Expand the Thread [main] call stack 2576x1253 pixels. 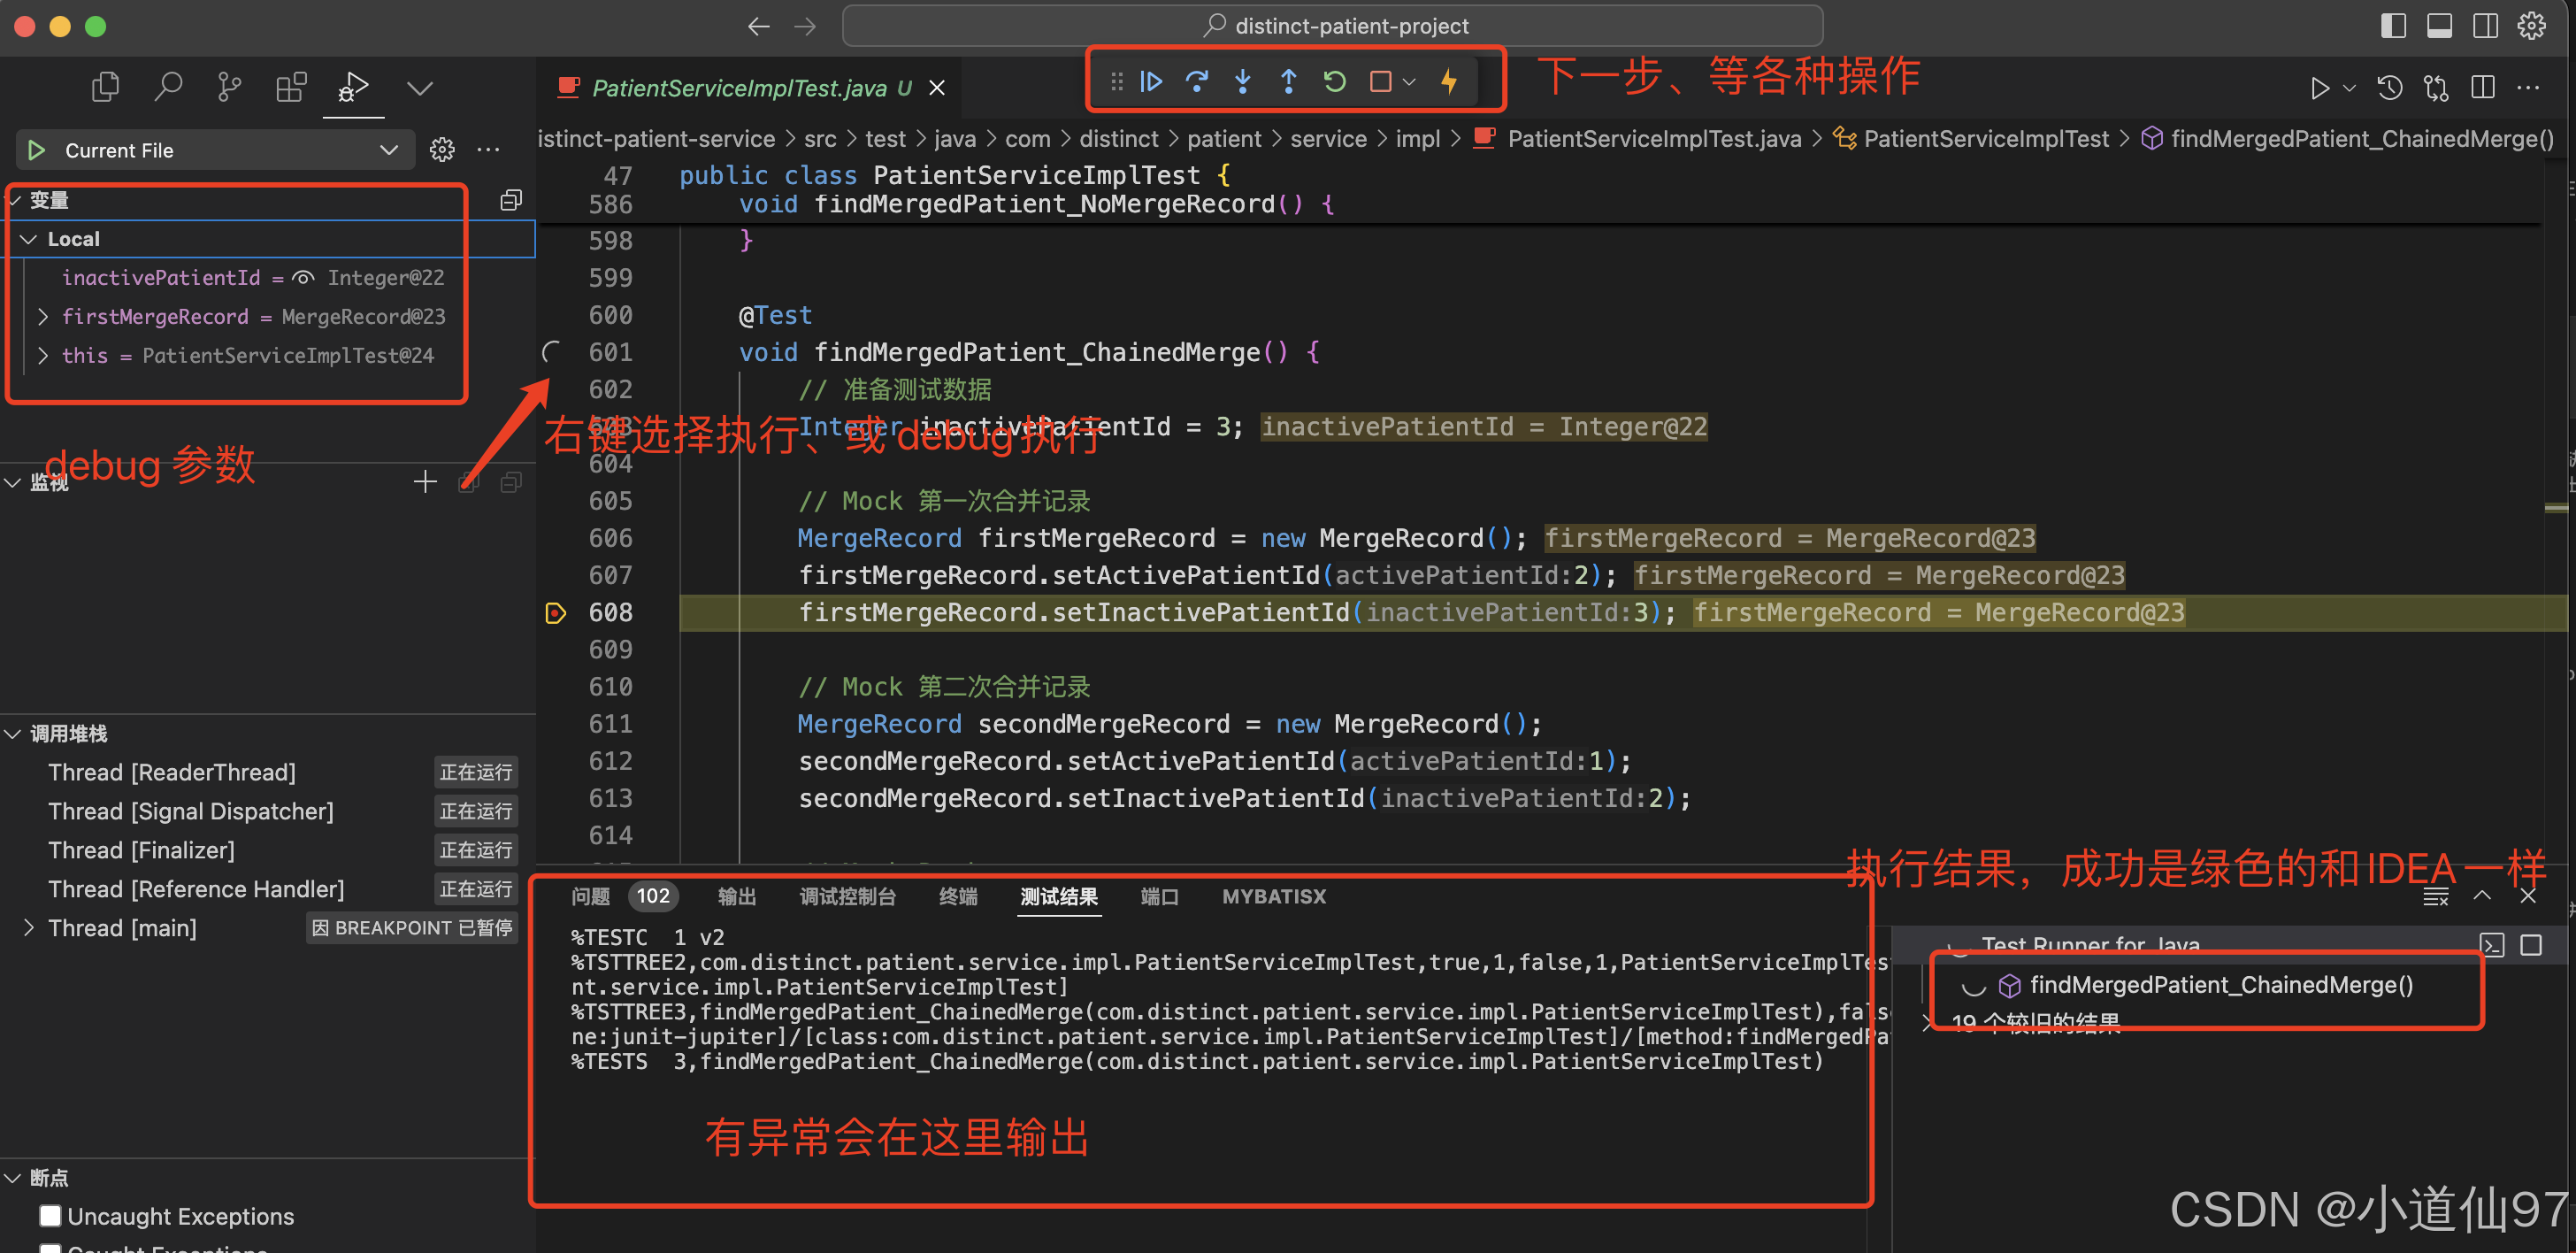pyautogui.click(x=29, y=928)
